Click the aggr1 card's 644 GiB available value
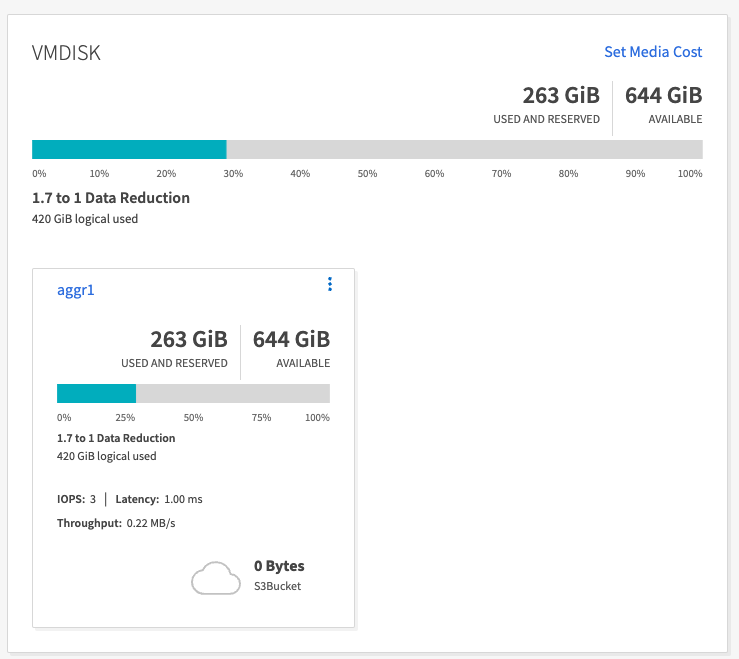The width and height of the screenshot is (739, 659). 291,339
